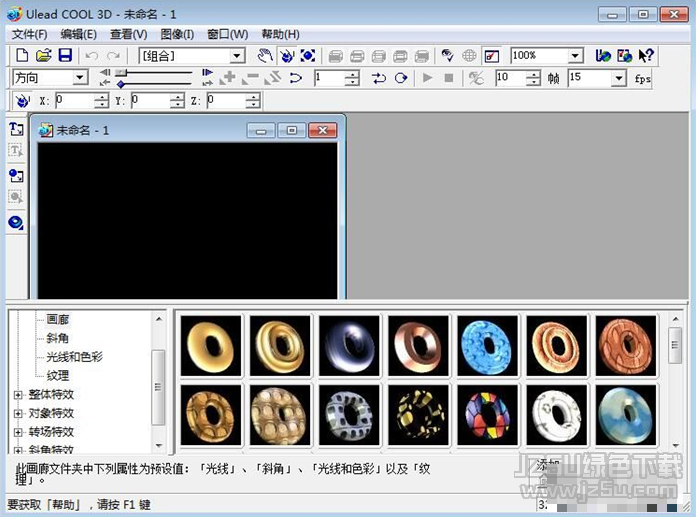Click the Open file folder icon
The image size is (696, 517).
tap(43, 56)
